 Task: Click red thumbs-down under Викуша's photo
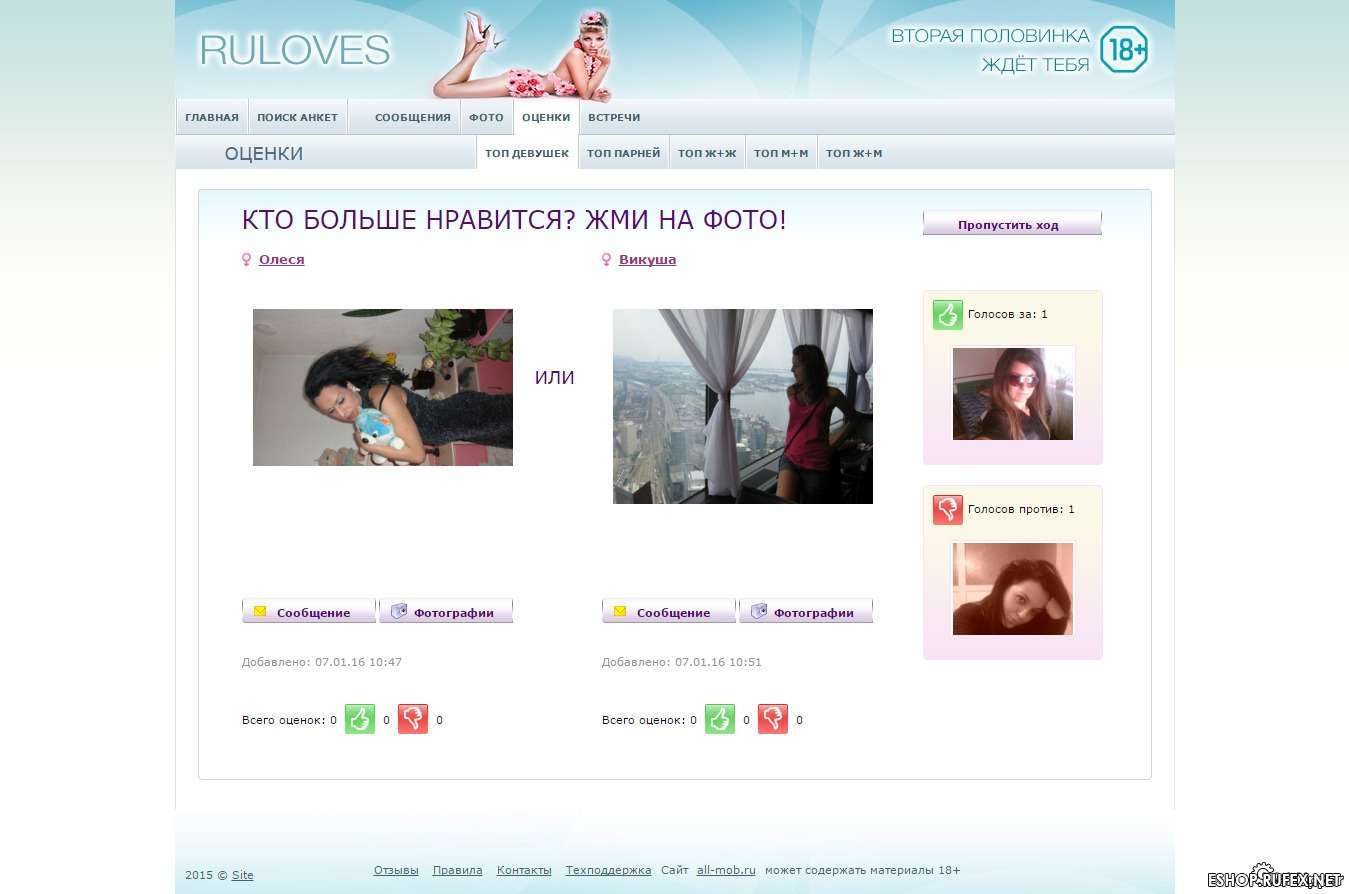coord(773,719)
